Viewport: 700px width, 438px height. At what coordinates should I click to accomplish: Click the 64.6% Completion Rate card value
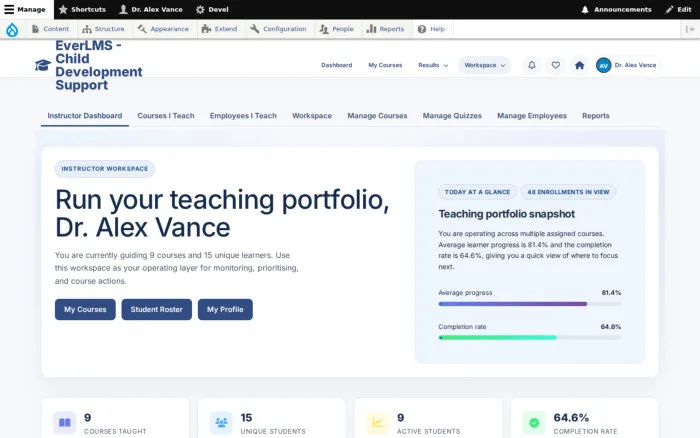point(571,417)
